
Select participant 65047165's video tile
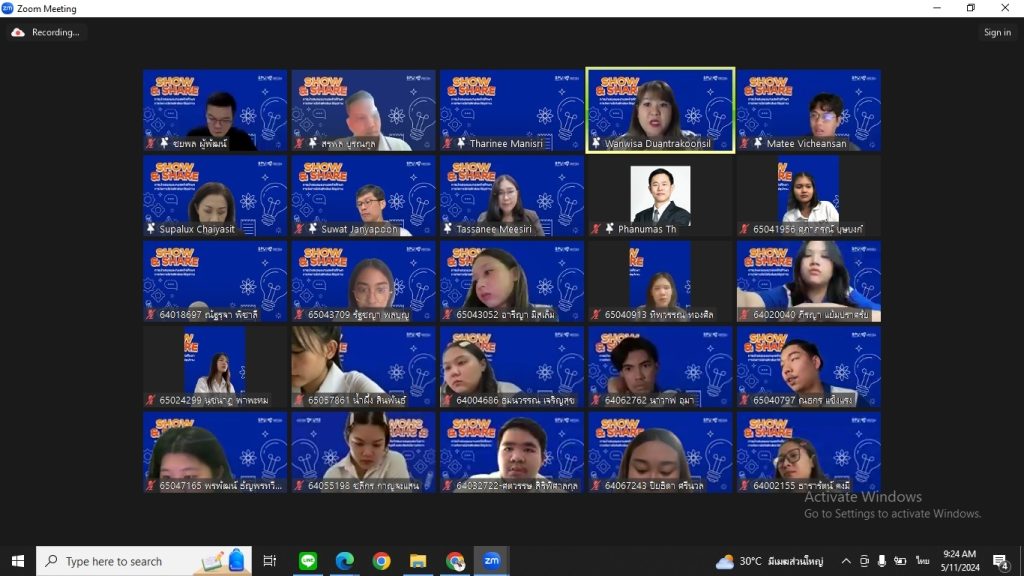pos(215,453)
